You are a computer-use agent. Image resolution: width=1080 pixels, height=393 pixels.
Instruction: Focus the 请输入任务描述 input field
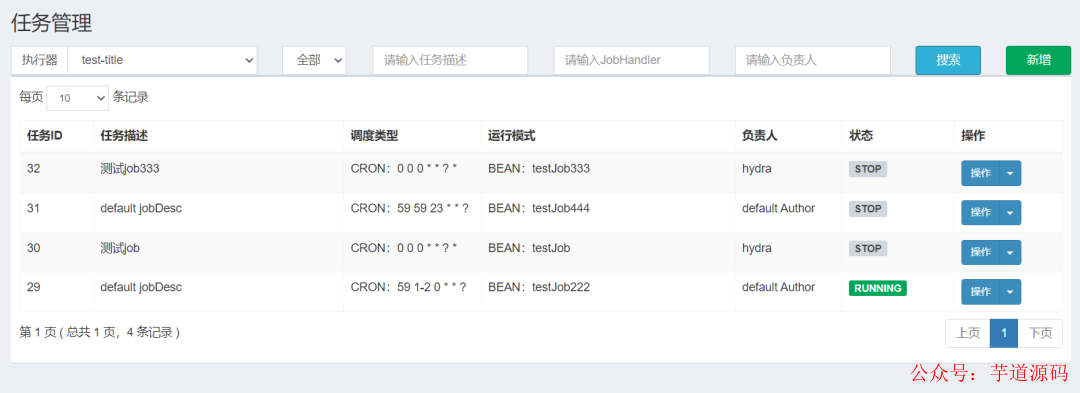click(x=450, y=61)
